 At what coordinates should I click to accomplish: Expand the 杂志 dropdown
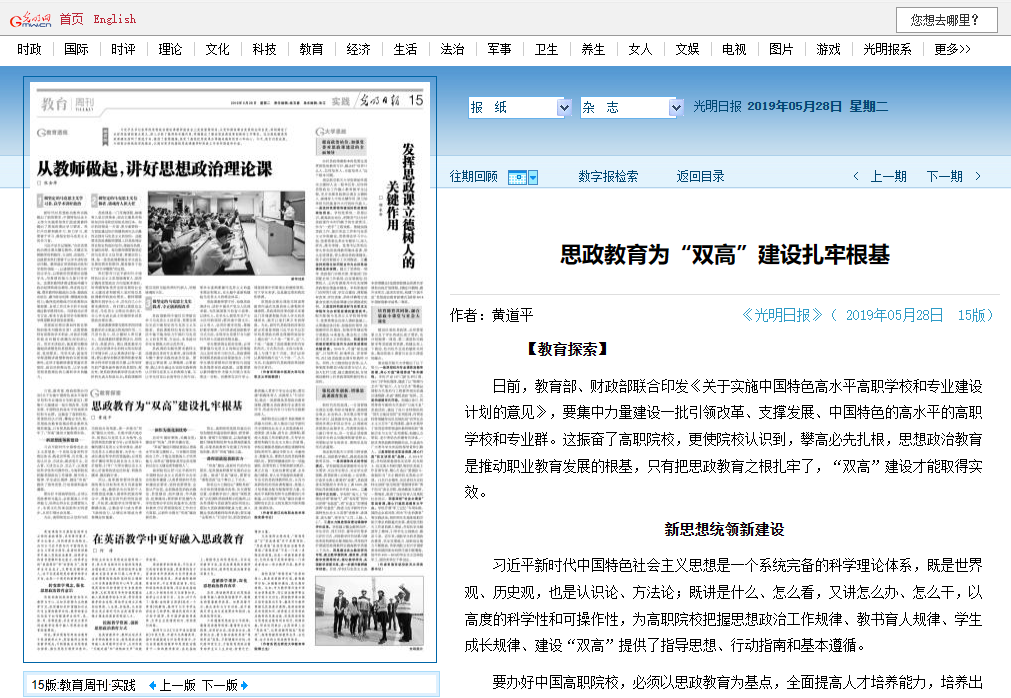(675, 107)
